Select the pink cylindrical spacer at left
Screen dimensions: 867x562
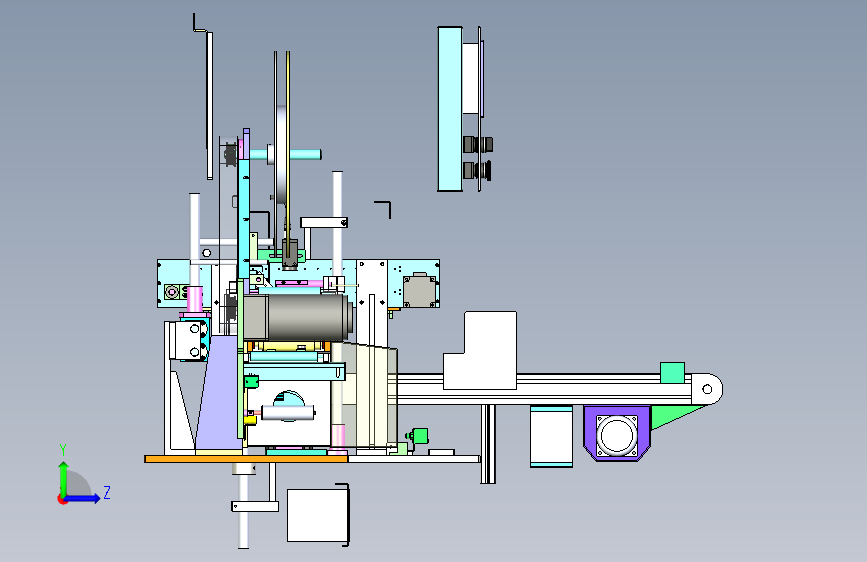click(195, 299)
